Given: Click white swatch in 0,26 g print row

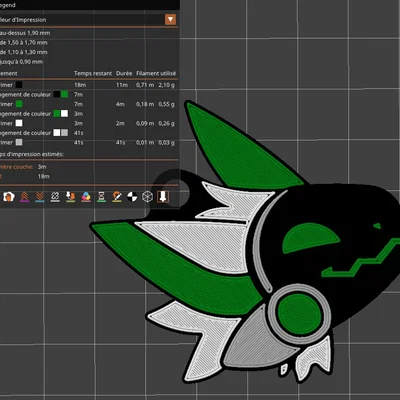Looking at the screenshot, I should [x=19, y=123].
